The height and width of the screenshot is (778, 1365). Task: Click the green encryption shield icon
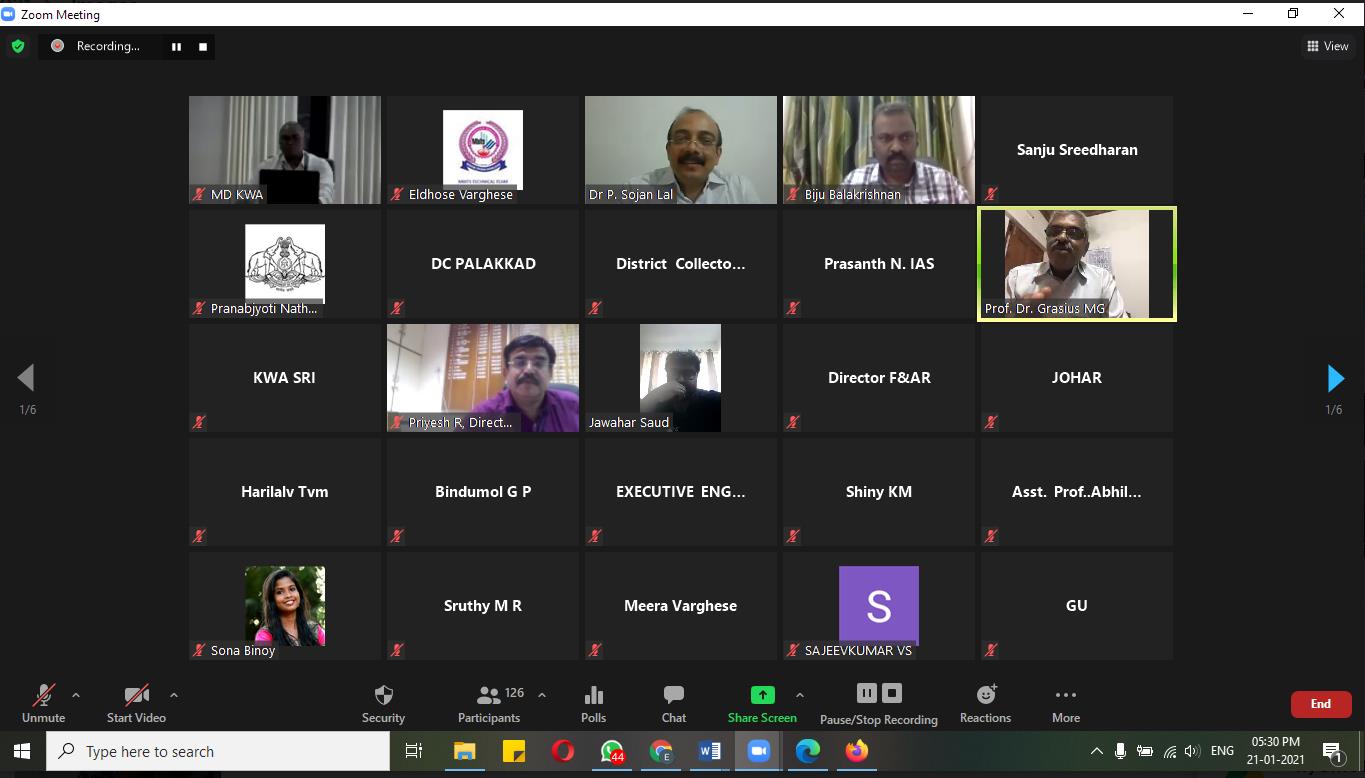[18, 46]
